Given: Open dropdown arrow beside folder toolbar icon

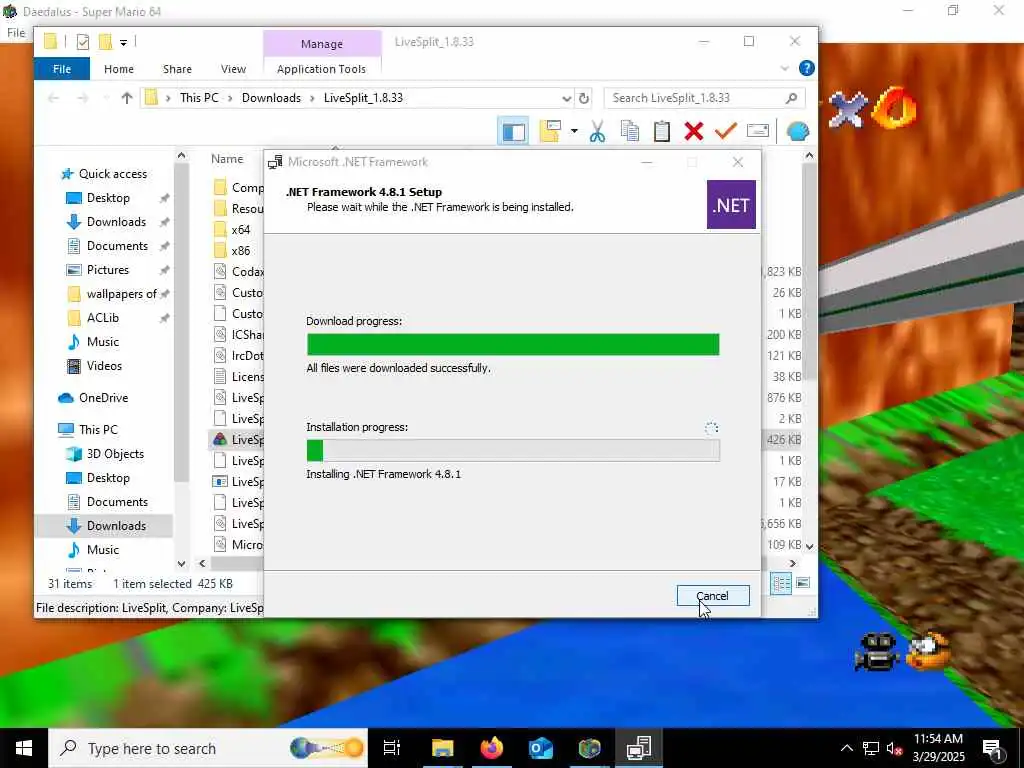Looking at the screenshot, I should [x=574, y=131].
